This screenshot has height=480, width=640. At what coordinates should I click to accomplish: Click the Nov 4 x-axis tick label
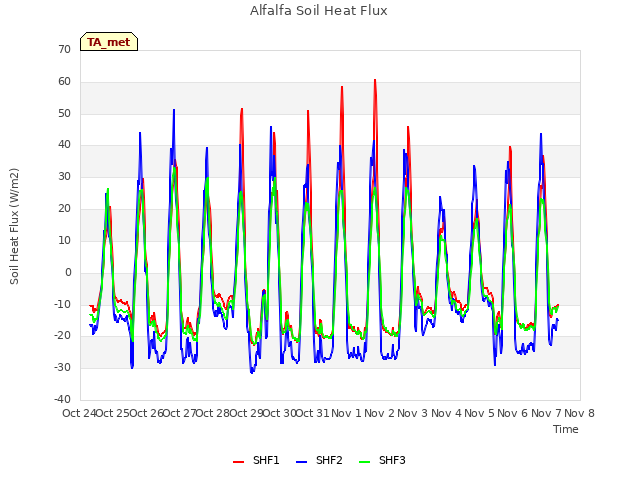click(x=446, y=413)
